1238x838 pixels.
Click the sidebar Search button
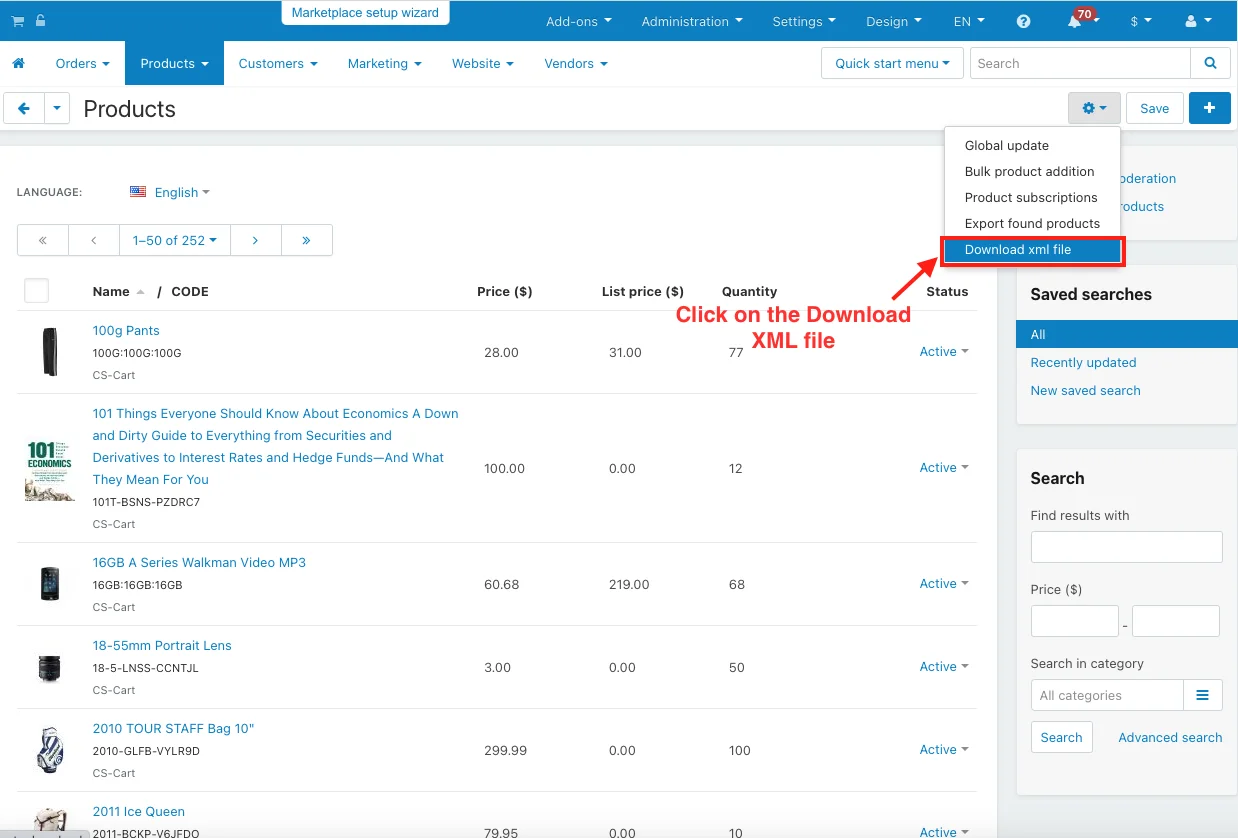pos(1061,737)
